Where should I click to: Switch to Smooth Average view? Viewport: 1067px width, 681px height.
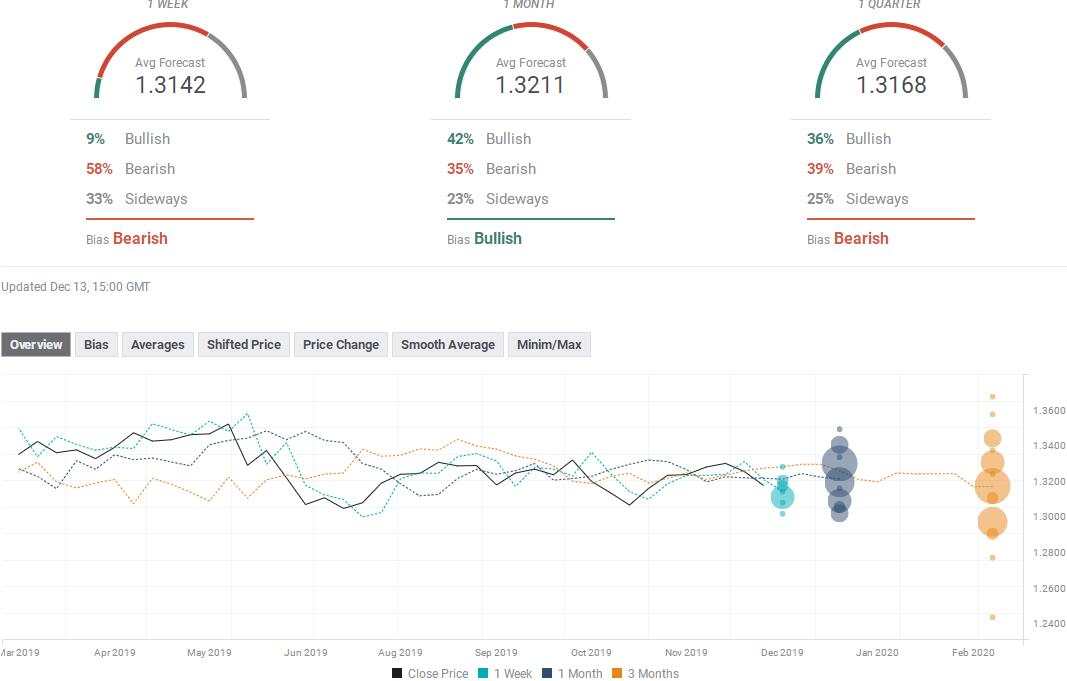click(448, 344)
